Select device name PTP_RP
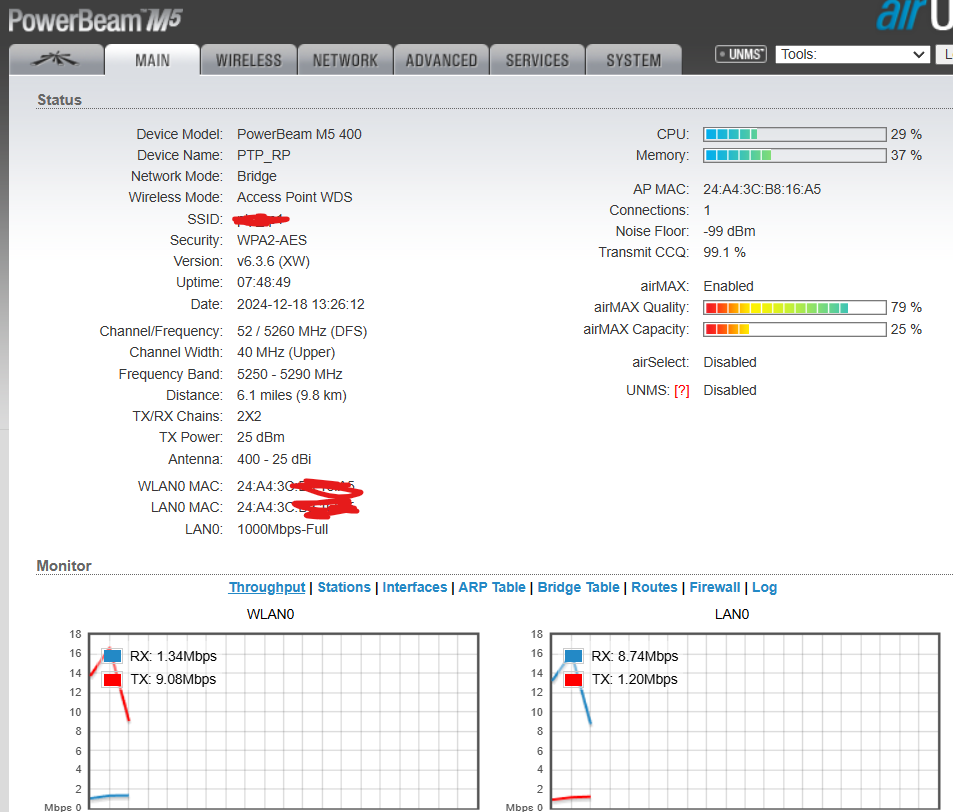 click(x=264, y=156)
